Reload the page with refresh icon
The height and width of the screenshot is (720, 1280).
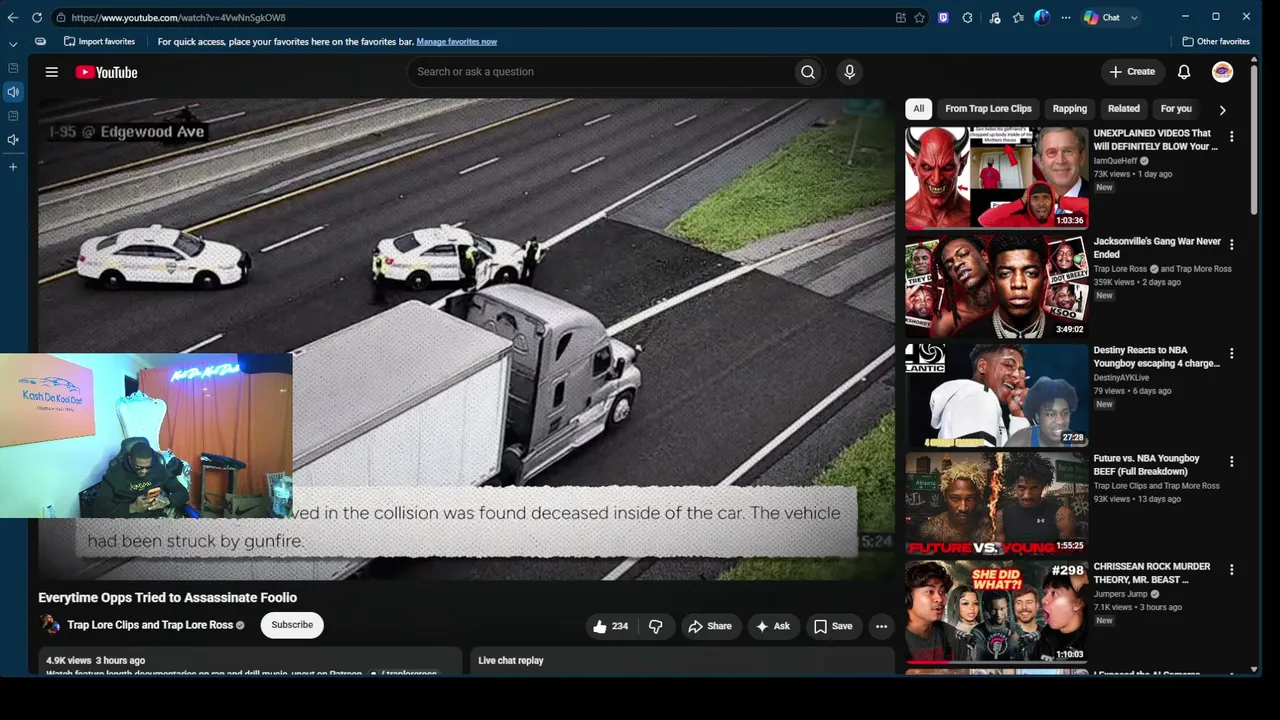click(37, 17)
